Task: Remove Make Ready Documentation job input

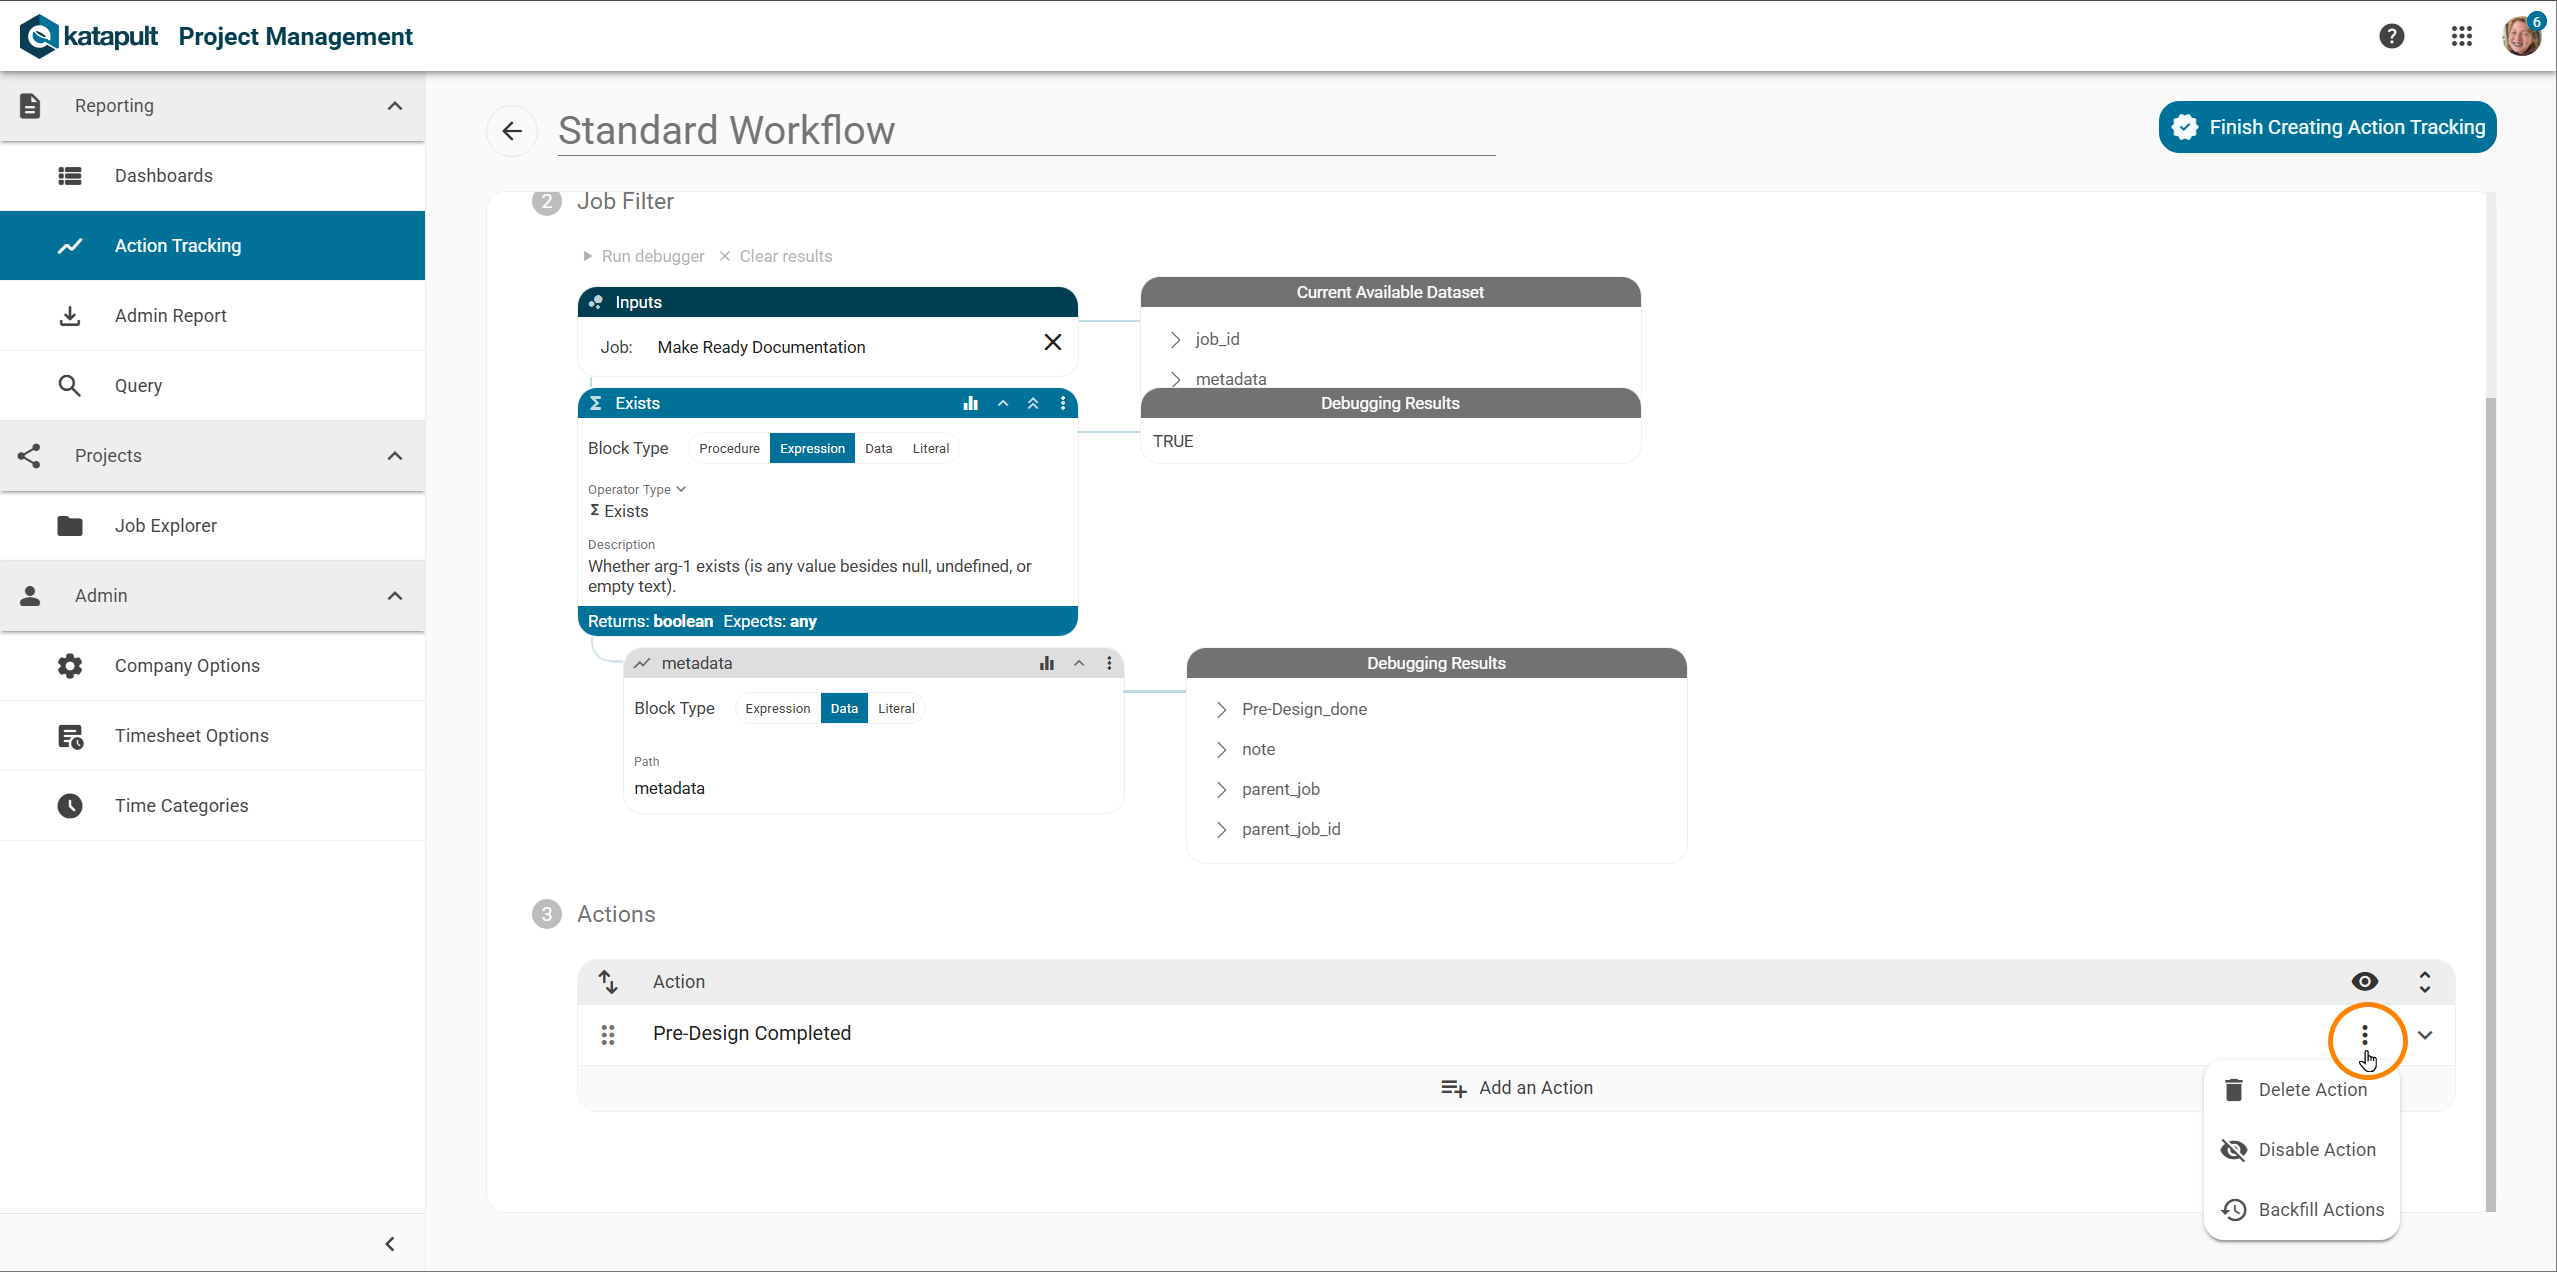Action: (1052, 343)
